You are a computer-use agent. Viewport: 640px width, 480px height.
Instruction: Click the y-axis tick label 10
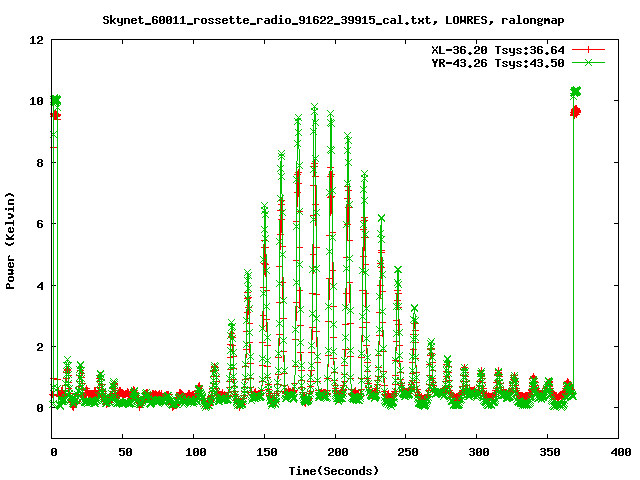36,101
